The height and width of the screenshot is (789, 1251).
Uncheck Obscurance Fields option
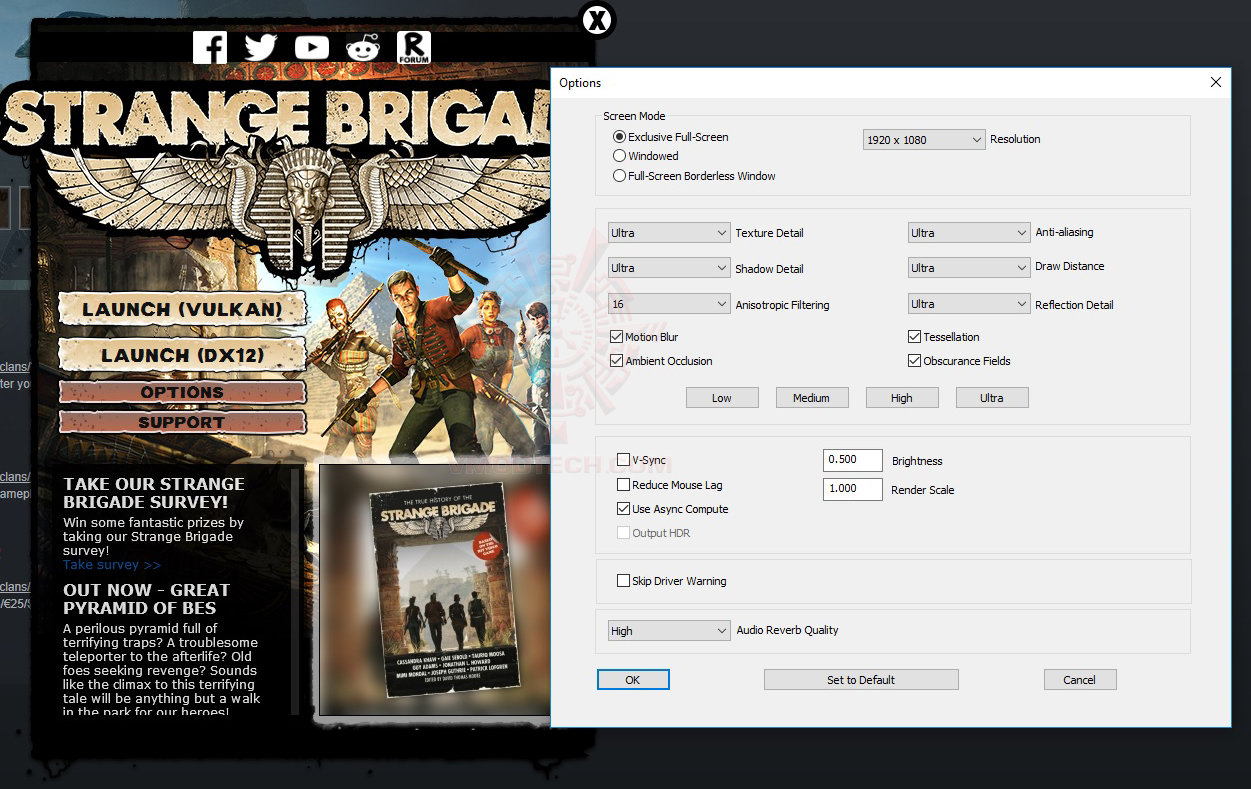point(915,361)
